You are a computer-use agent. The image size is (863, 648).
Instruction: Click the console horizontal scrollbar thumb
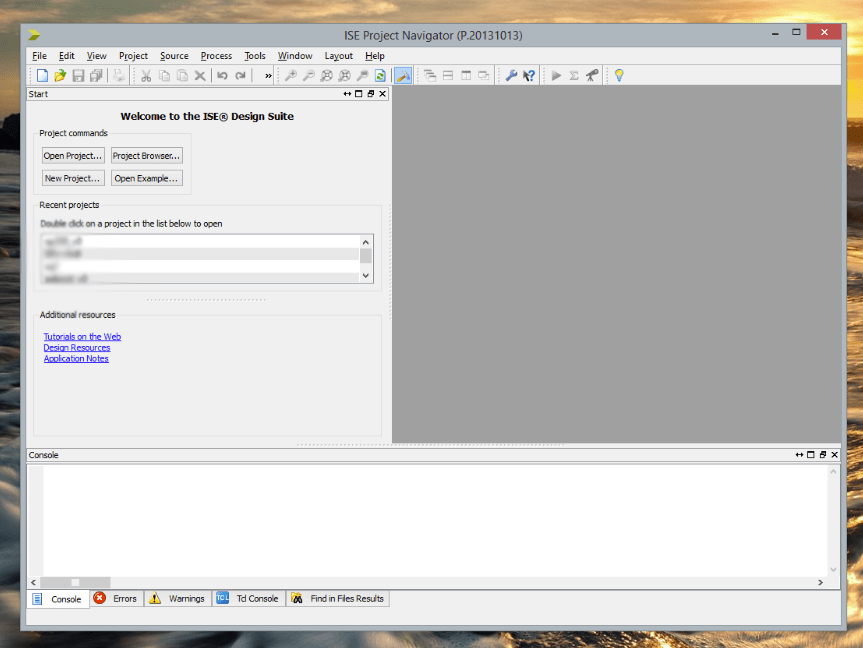coord(75,582)
